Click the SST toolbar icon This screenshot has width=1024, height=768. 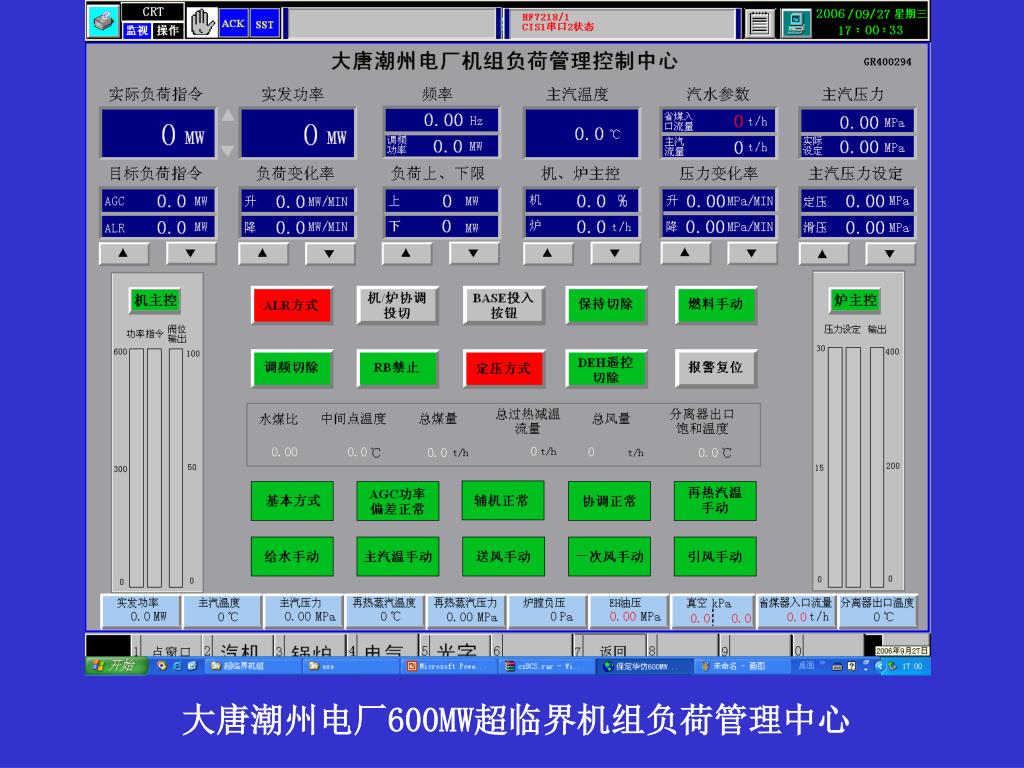(265, 24)
